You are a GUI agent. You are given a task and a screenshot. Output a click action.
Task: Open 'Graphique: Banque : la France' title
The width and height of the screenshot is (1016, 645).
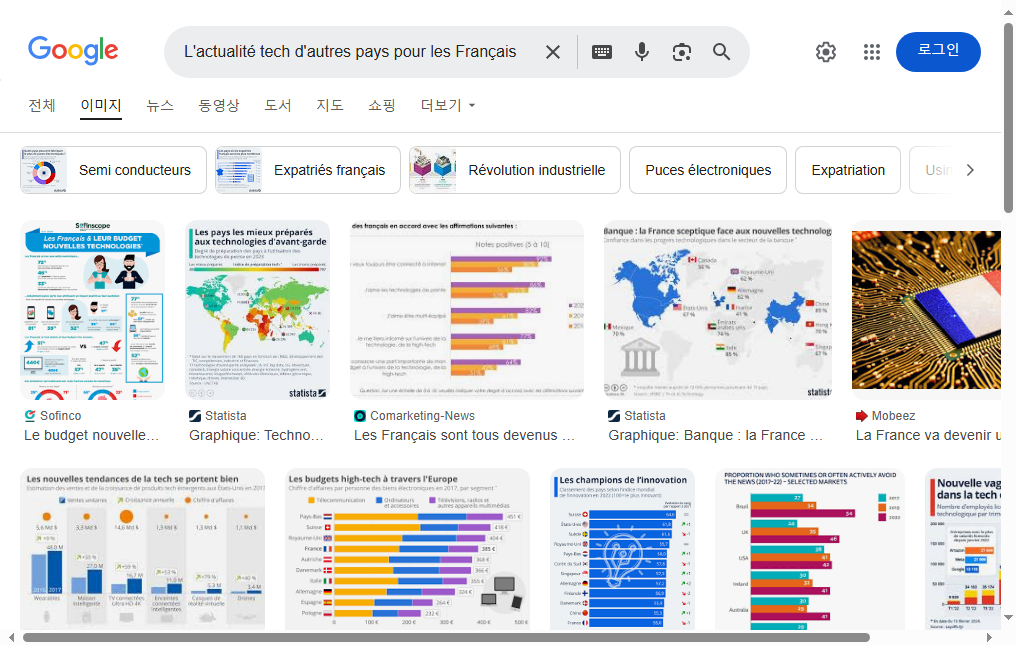tap(716, 435)
